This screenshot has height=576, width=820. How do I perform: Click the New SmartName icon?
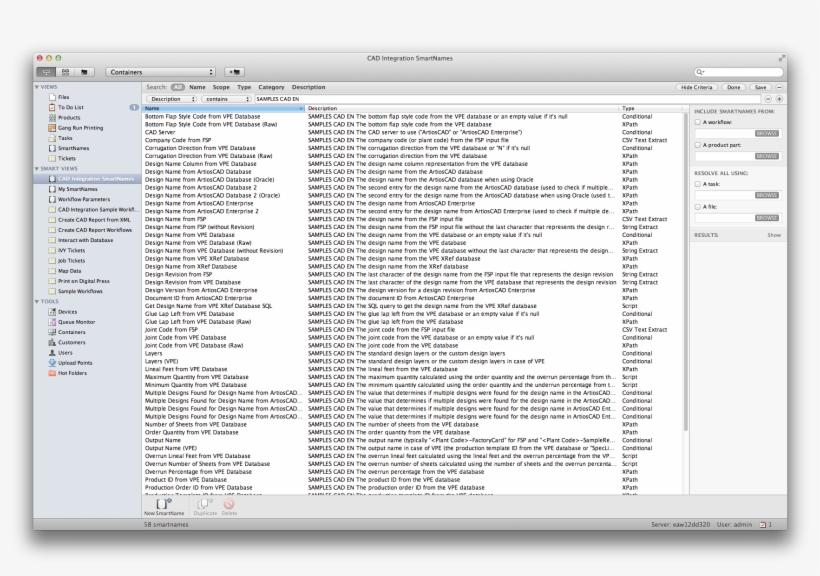(x=163, y=505)
